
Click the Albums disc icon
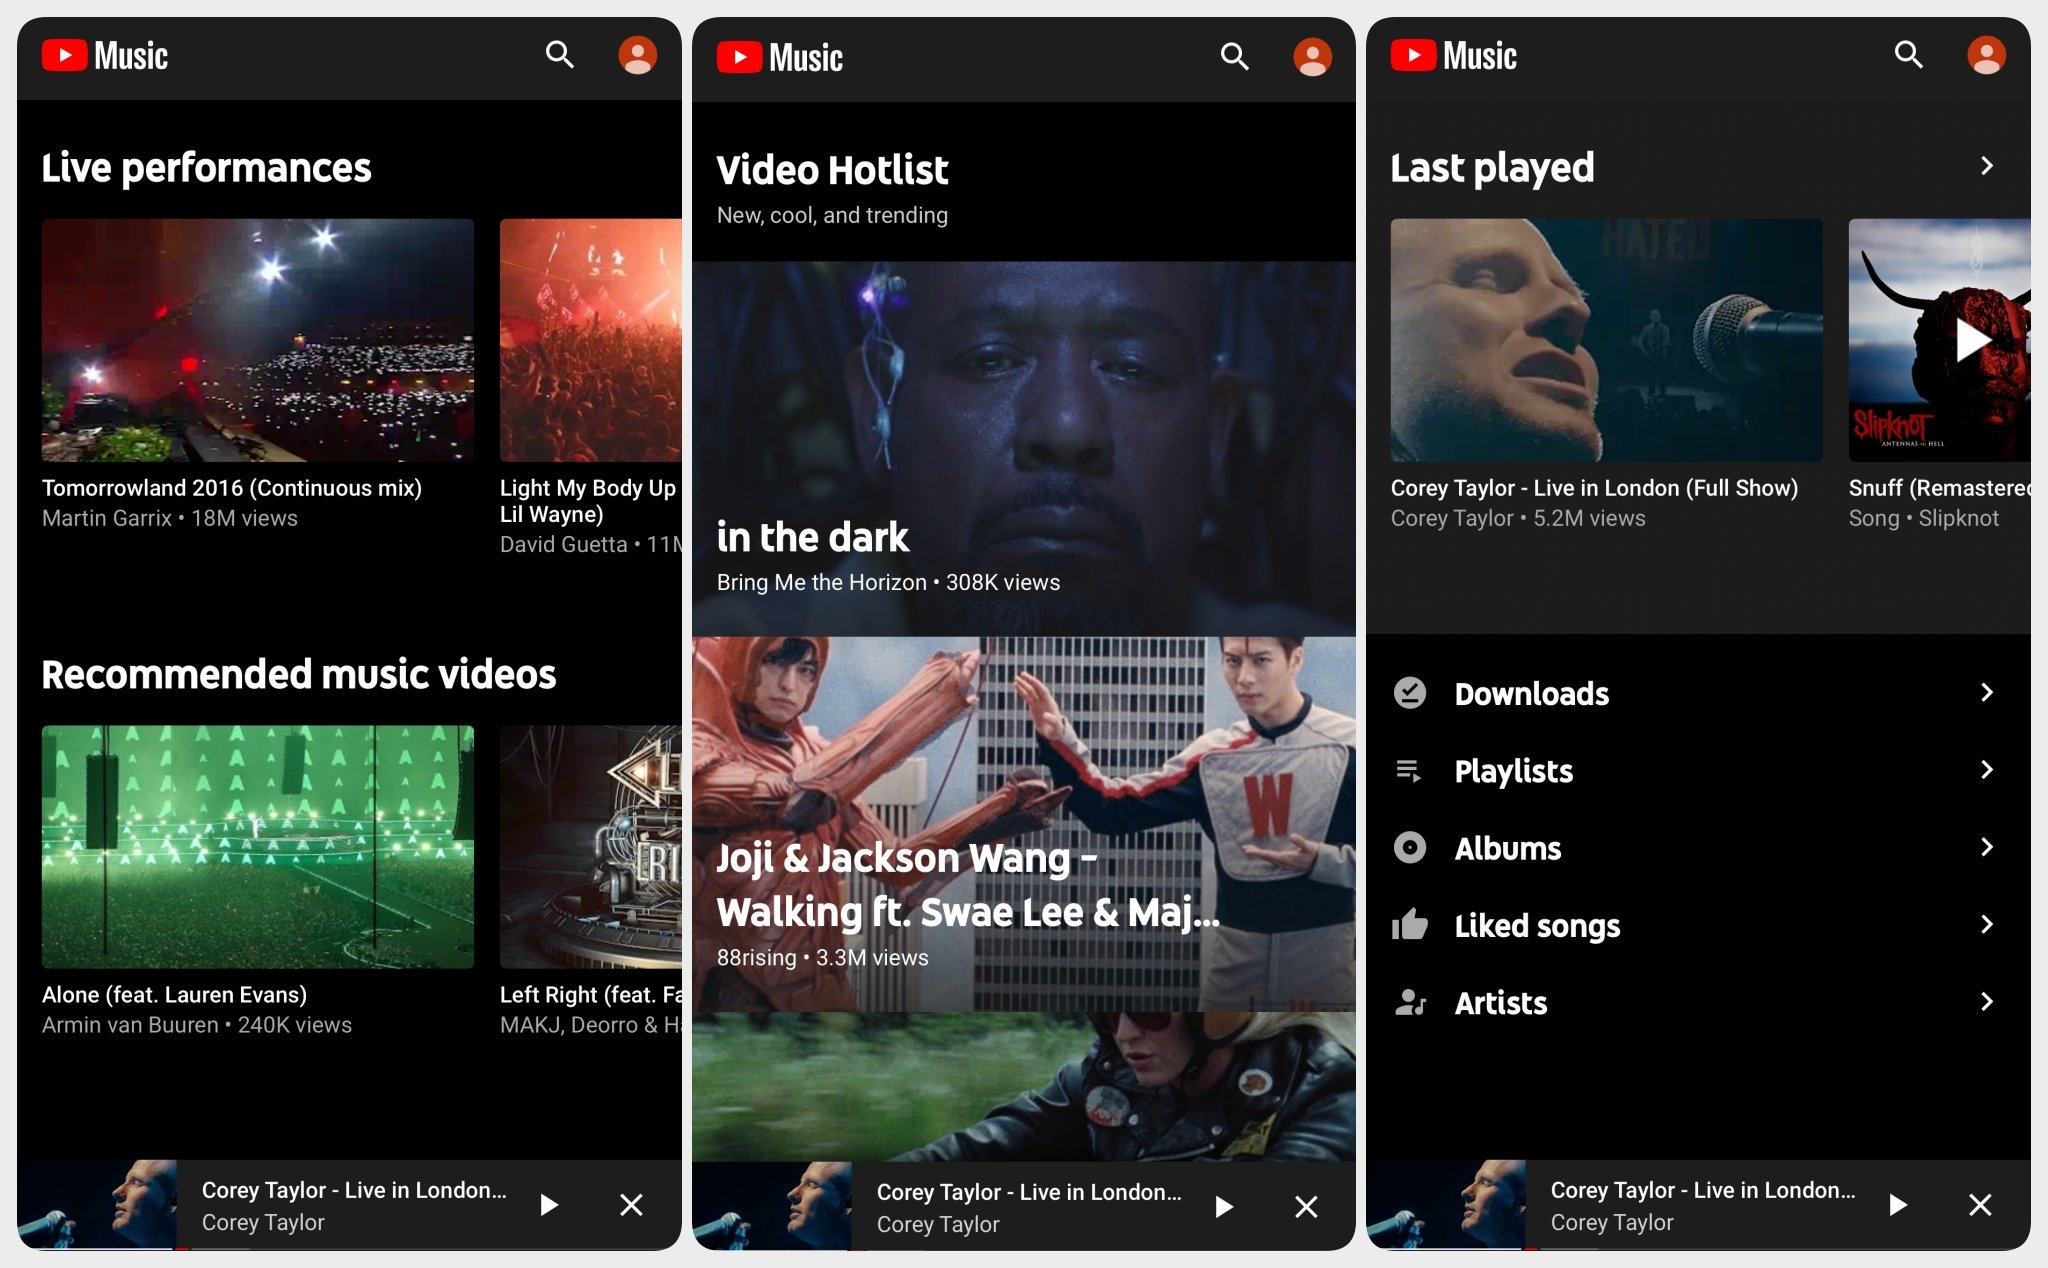click(x=1410, y=847)
